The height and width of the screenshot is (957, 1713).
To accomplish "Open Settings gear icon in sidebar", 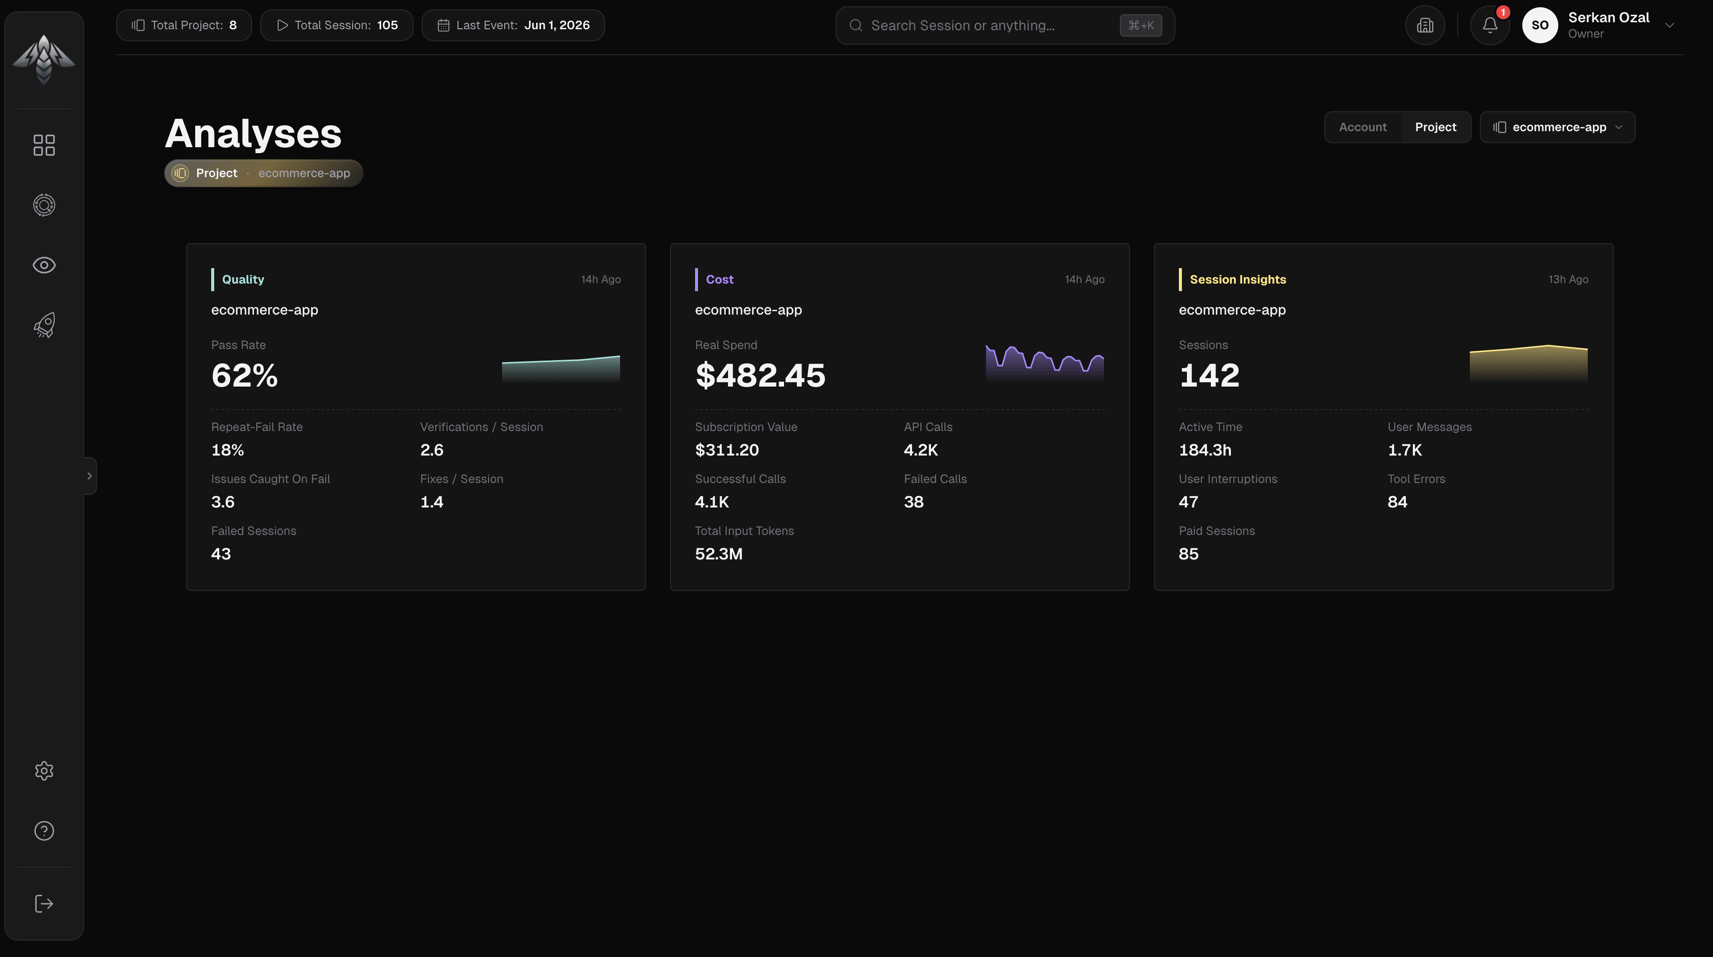I will 44,771.
